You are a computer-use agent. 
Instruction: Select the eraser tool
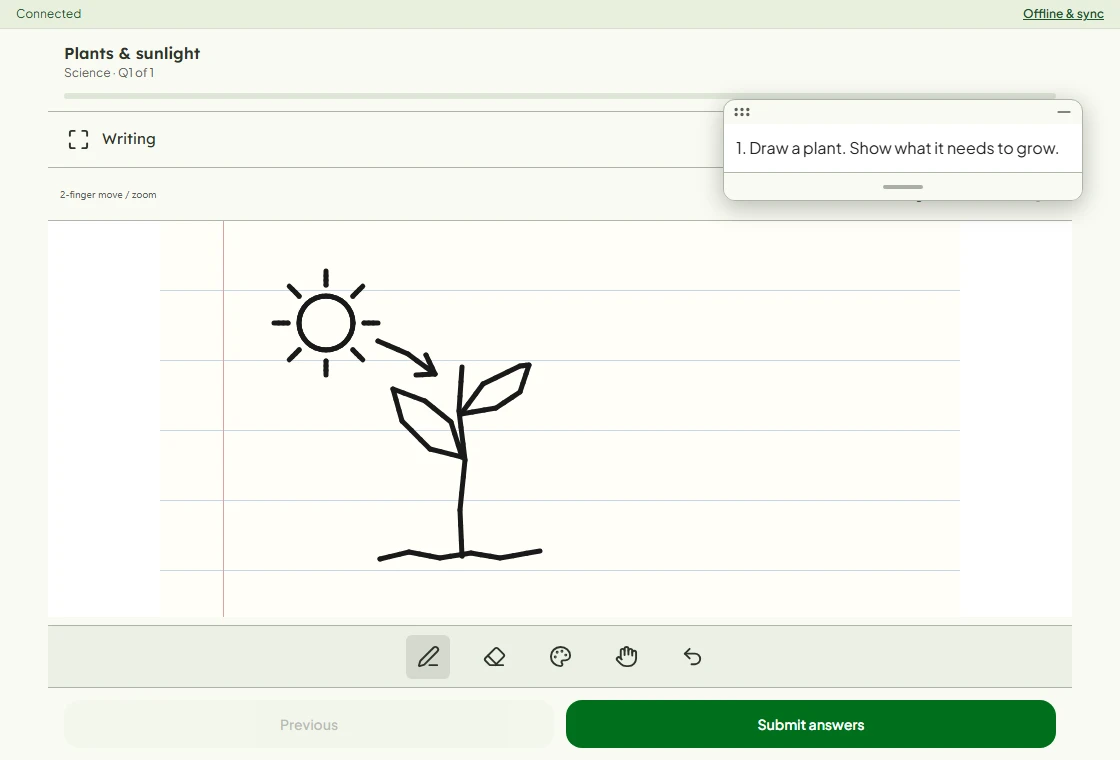click(x=494, y=656)
